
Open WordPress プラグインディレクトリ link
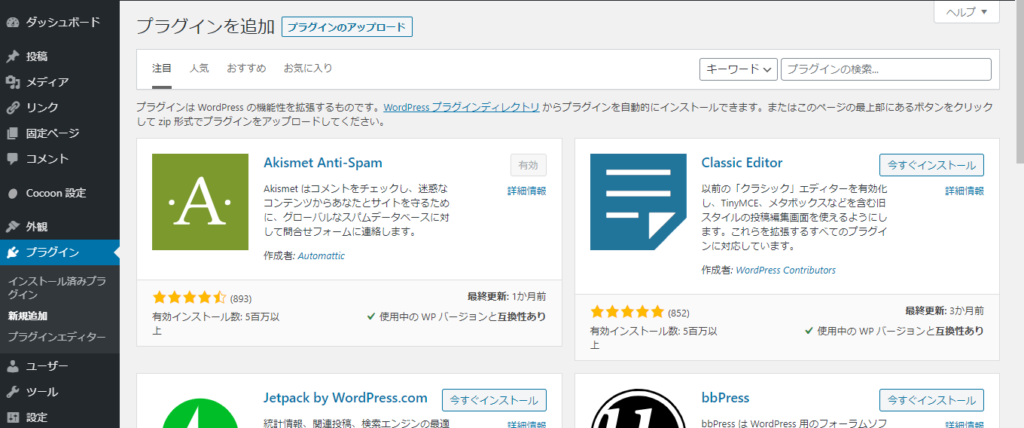462,107
